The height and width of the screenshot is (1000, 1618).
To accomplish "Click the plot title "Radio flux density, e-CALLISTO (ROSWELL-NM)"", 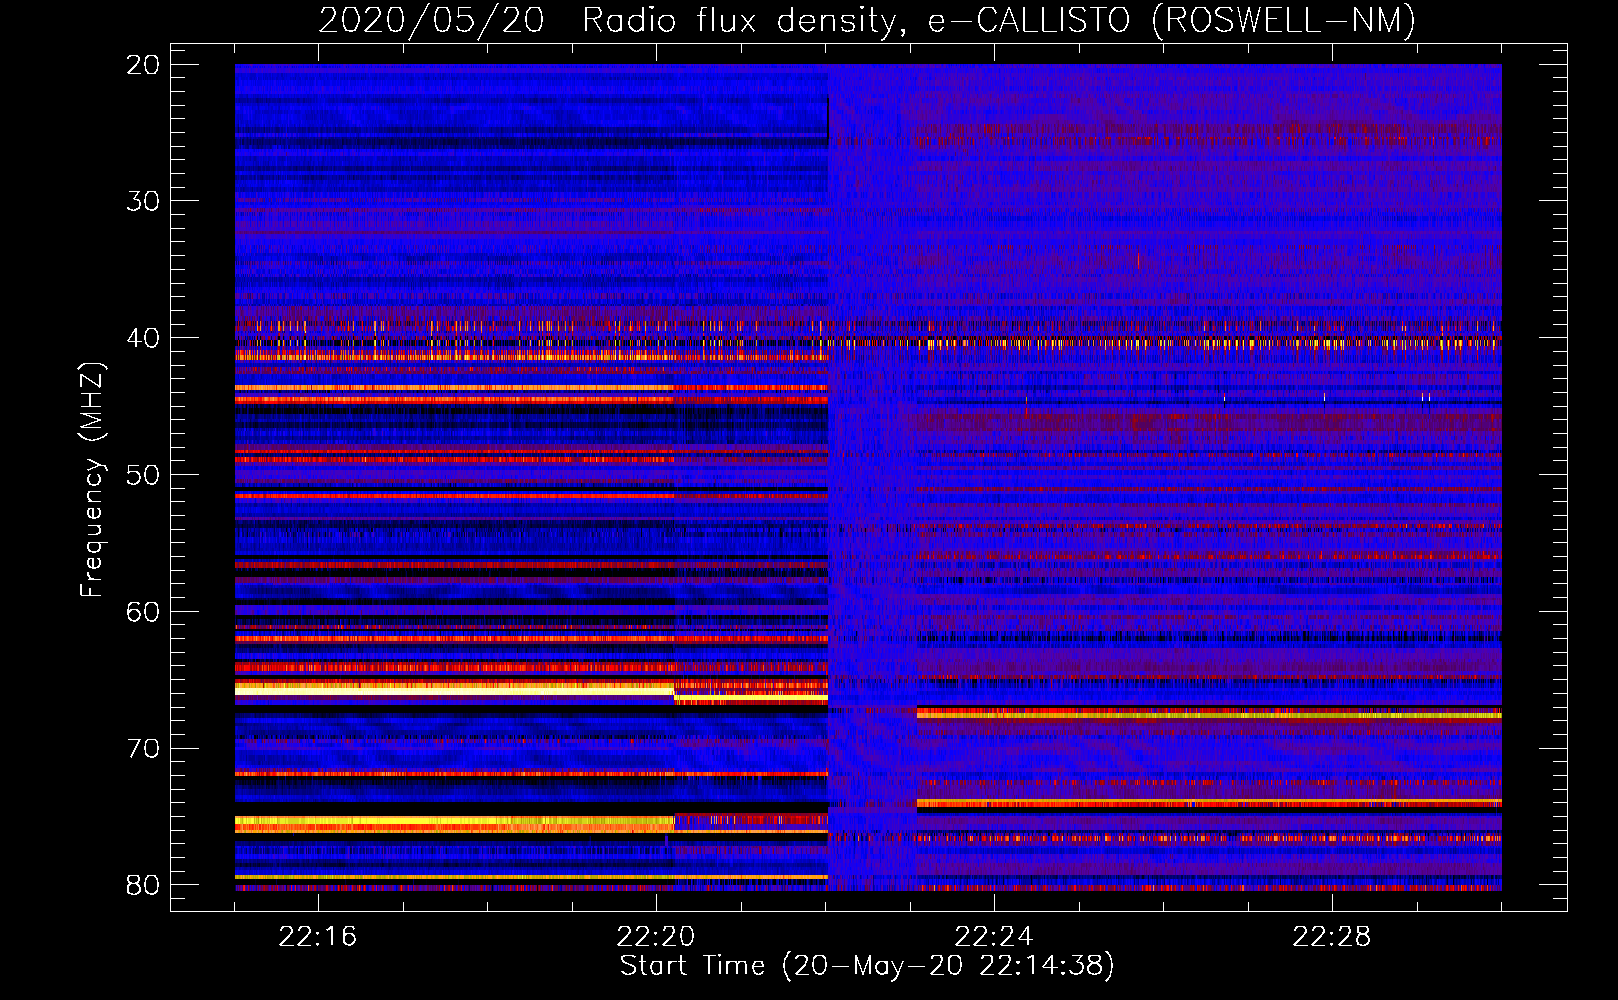I will [x=999, y=20].
